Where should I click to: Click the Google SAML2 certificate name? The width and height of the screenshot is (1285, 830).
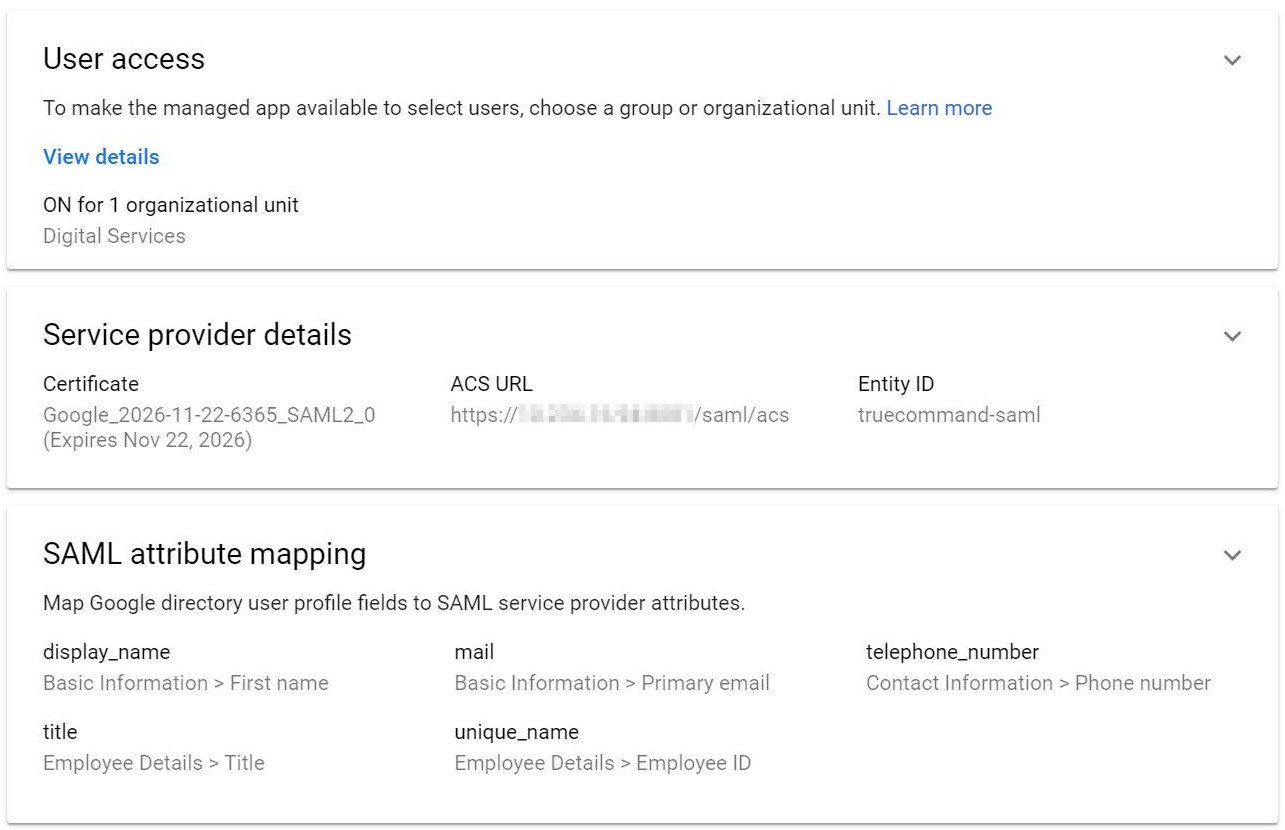(x=209, y=415)
